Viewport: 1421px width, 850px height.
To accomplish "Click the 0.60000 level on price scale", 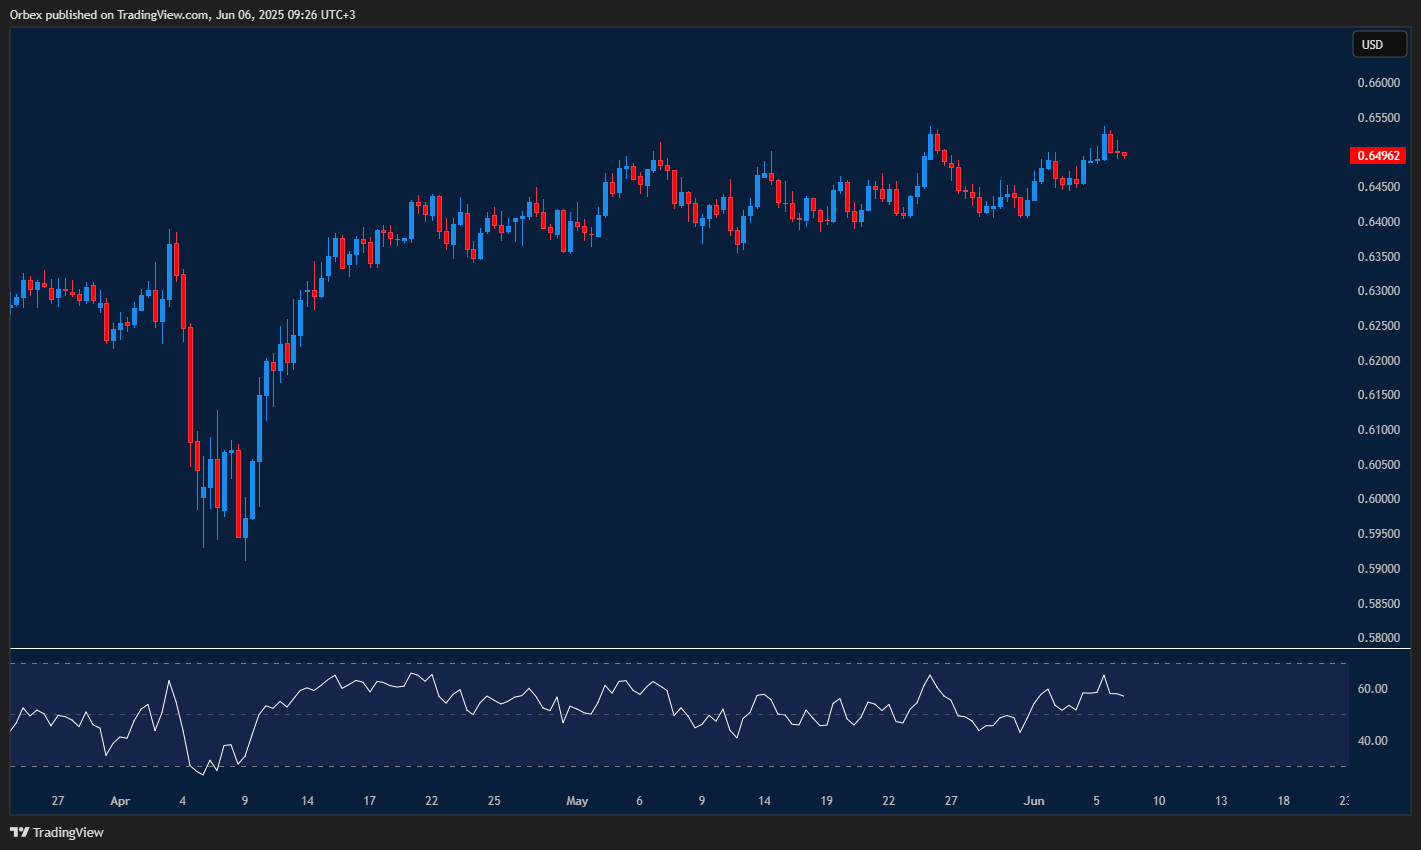I will [x=1378, y=499].
